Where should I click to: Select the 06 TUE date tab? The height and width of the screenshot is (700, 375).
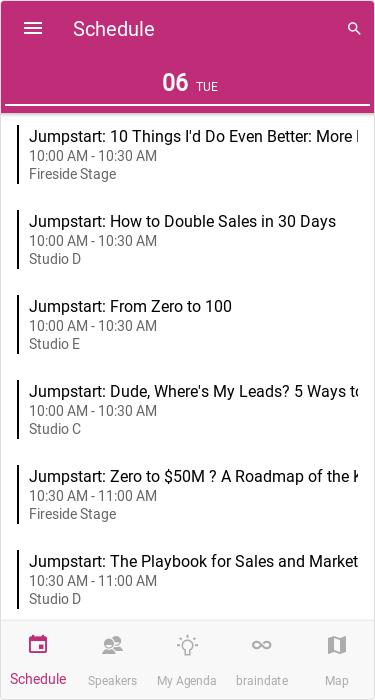(188, 83)
